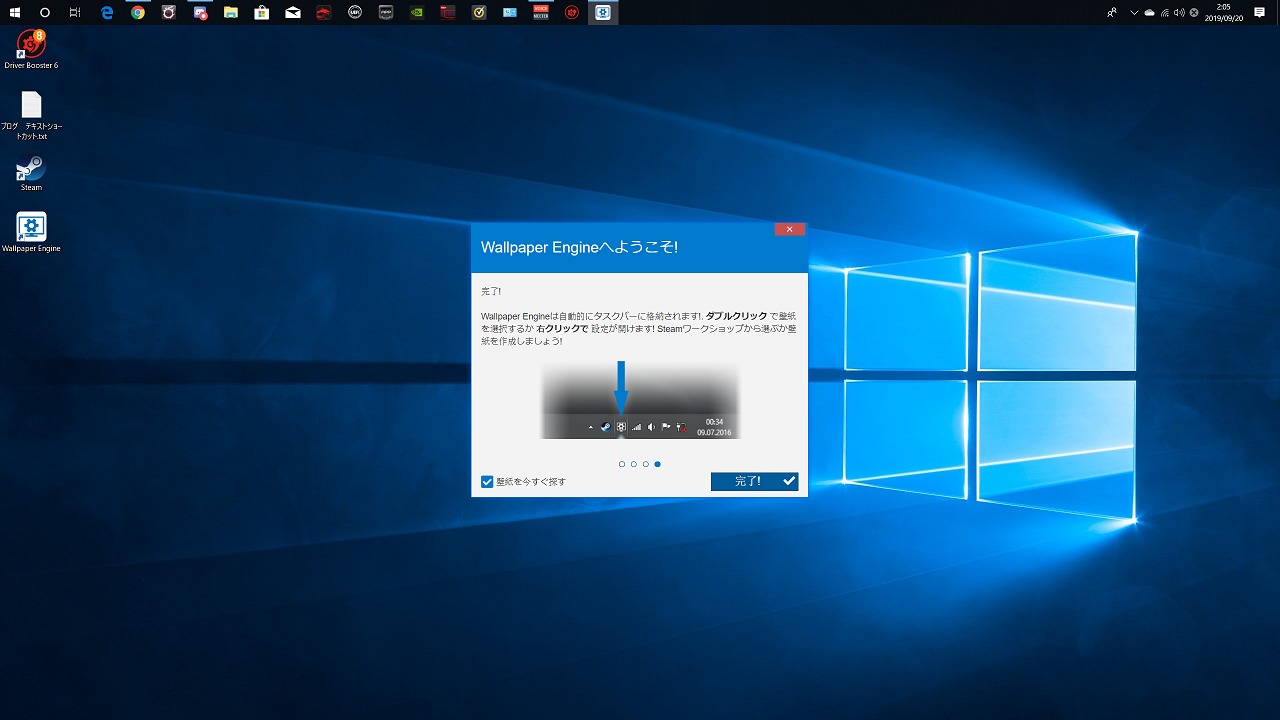Launch Google Chrome from taskbar
The image size is (1280, 720).
click(138, 13)
